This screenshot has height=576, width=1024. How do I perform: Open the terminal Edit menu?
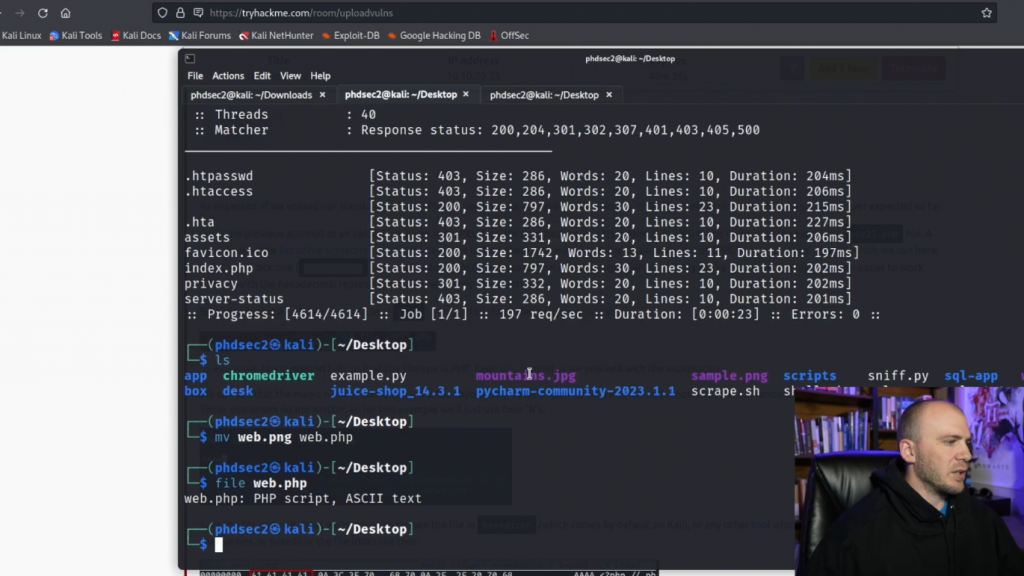(262, 76)
